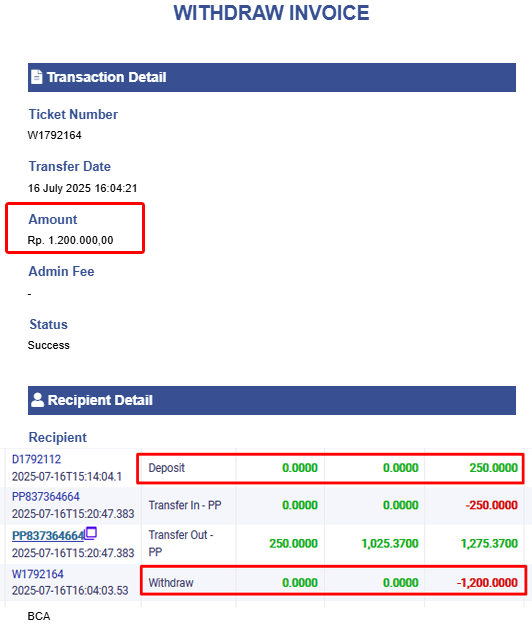This screenshot has height=628, width=532.
Task: Click the Deposit type cell
Action: point(167,468)
